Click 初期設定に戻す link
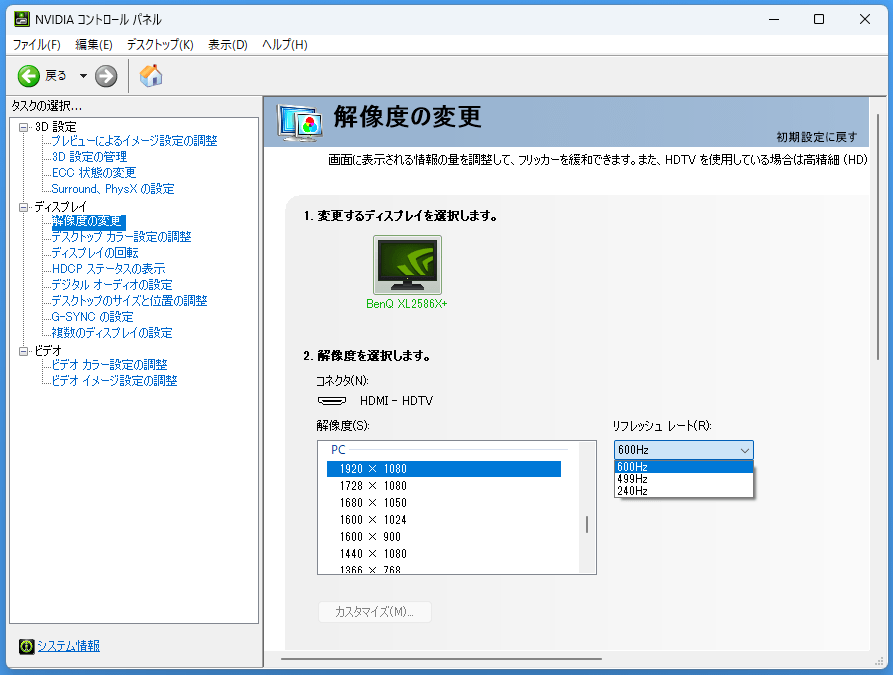 click(x=817, y=137)
